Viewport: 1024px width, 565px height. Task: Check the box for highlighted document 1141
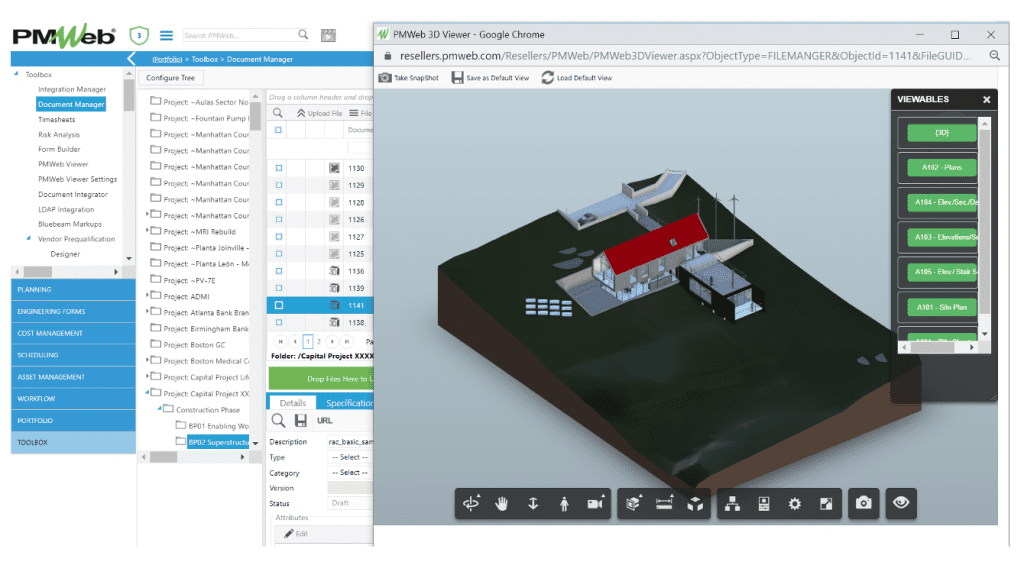click(279, 305)
